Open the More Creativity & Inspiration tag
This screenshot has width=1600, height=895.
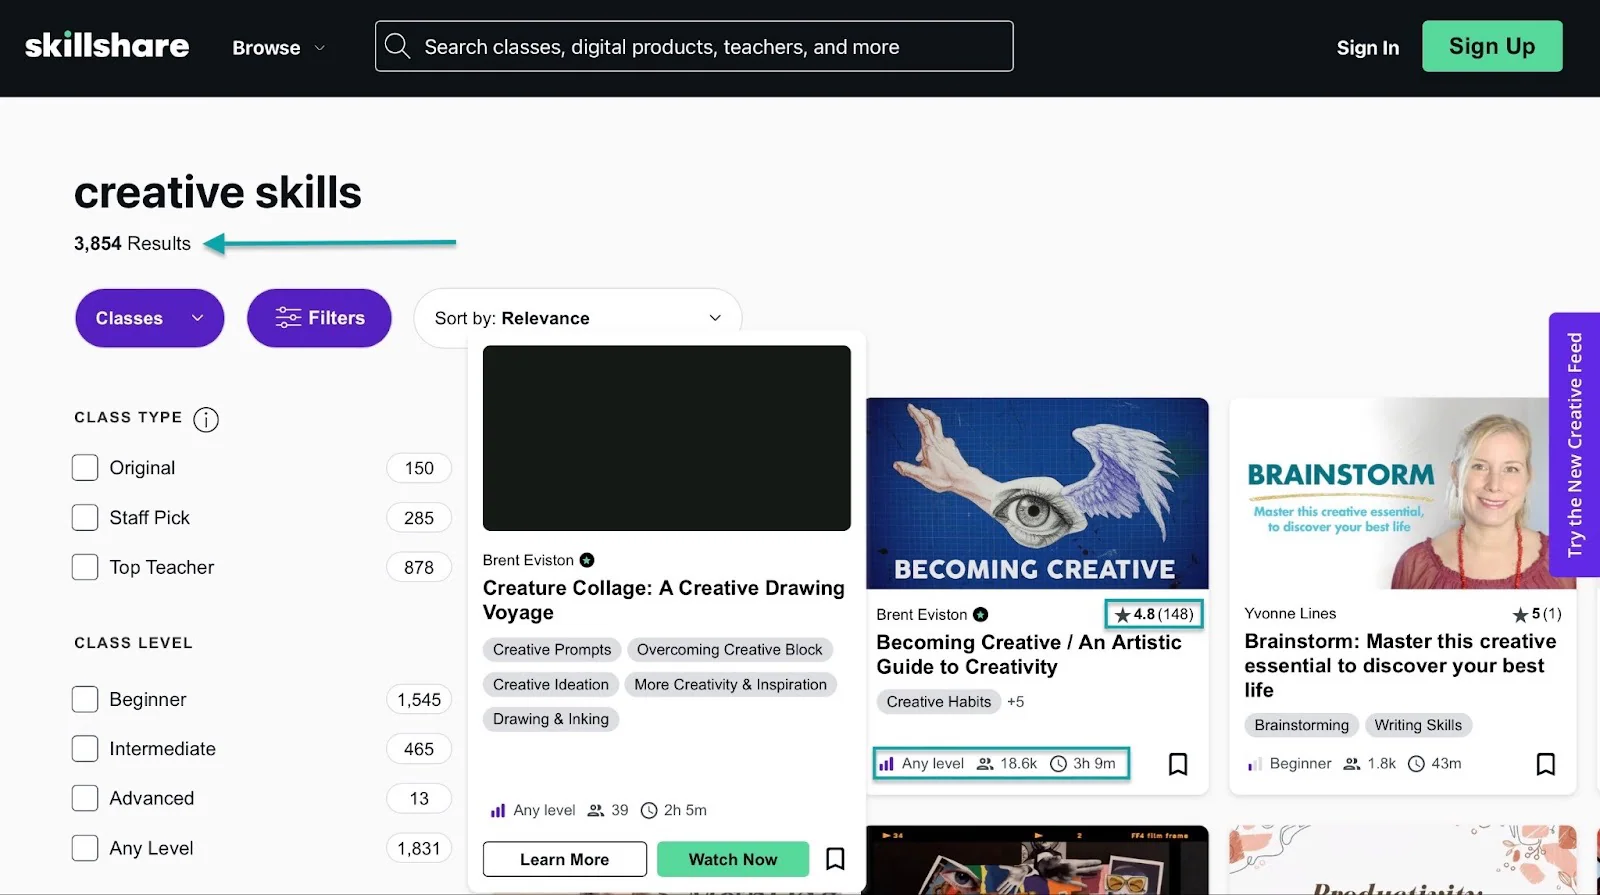730,685
